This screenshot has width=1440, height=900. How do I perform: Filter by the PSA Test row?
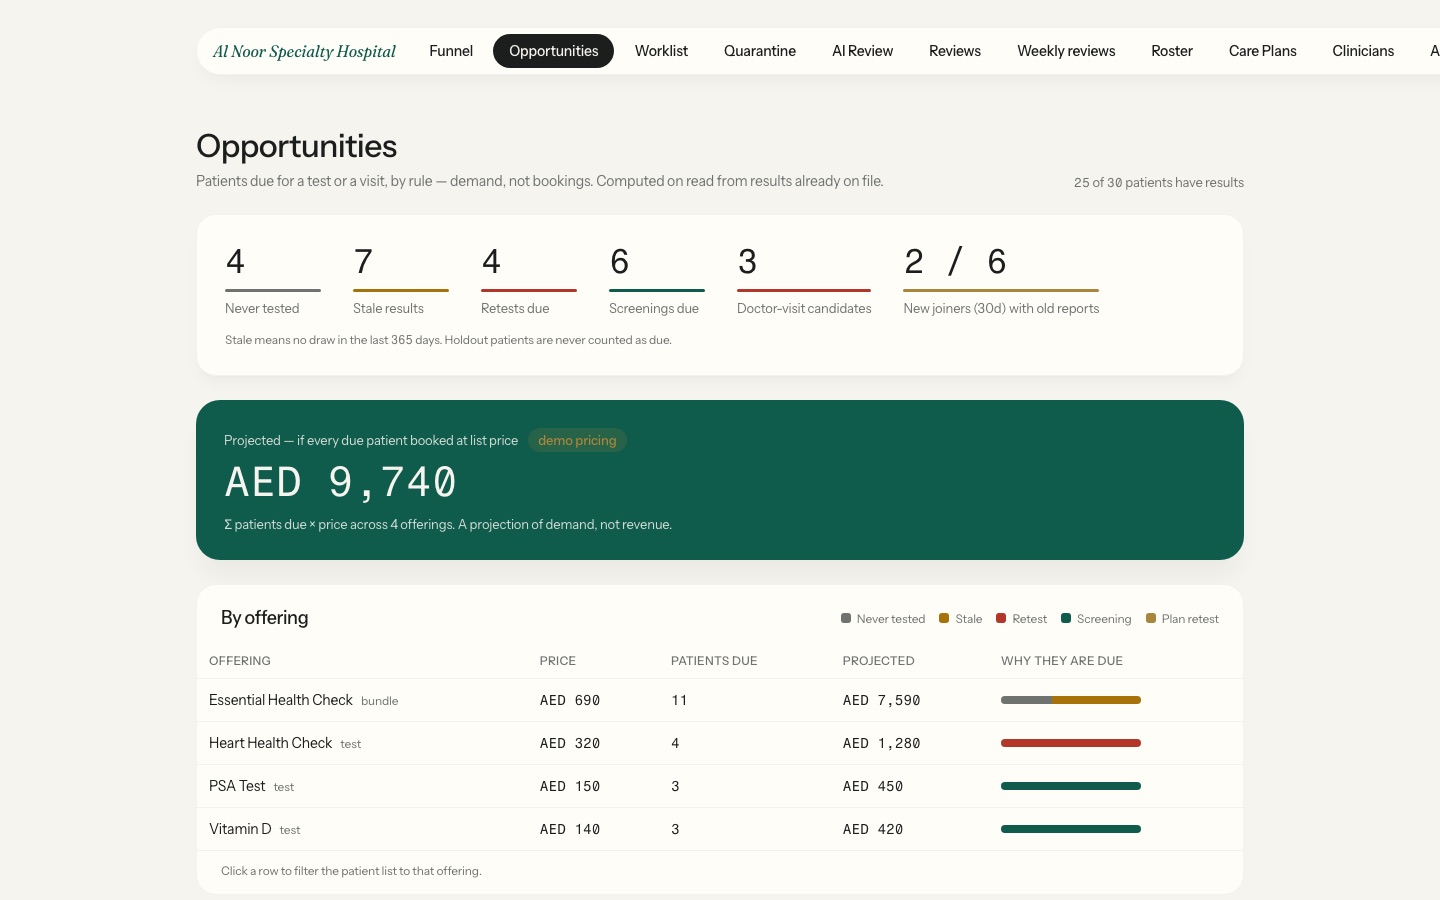click(720, 786)
